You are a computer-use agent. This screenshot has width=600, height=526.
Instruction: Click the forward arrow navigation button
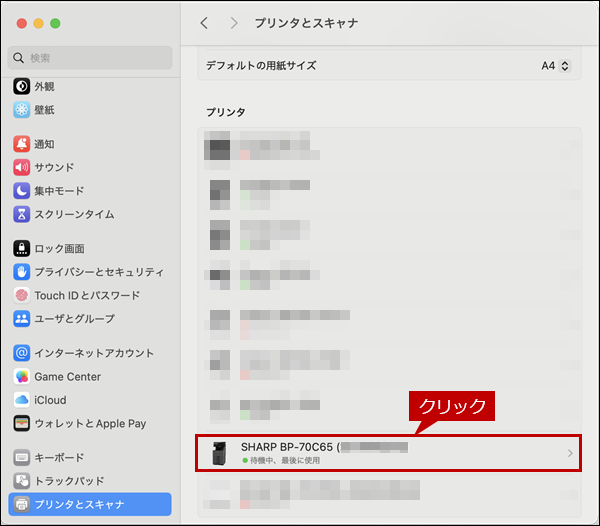pyautogui.click(x=234, y=22)
